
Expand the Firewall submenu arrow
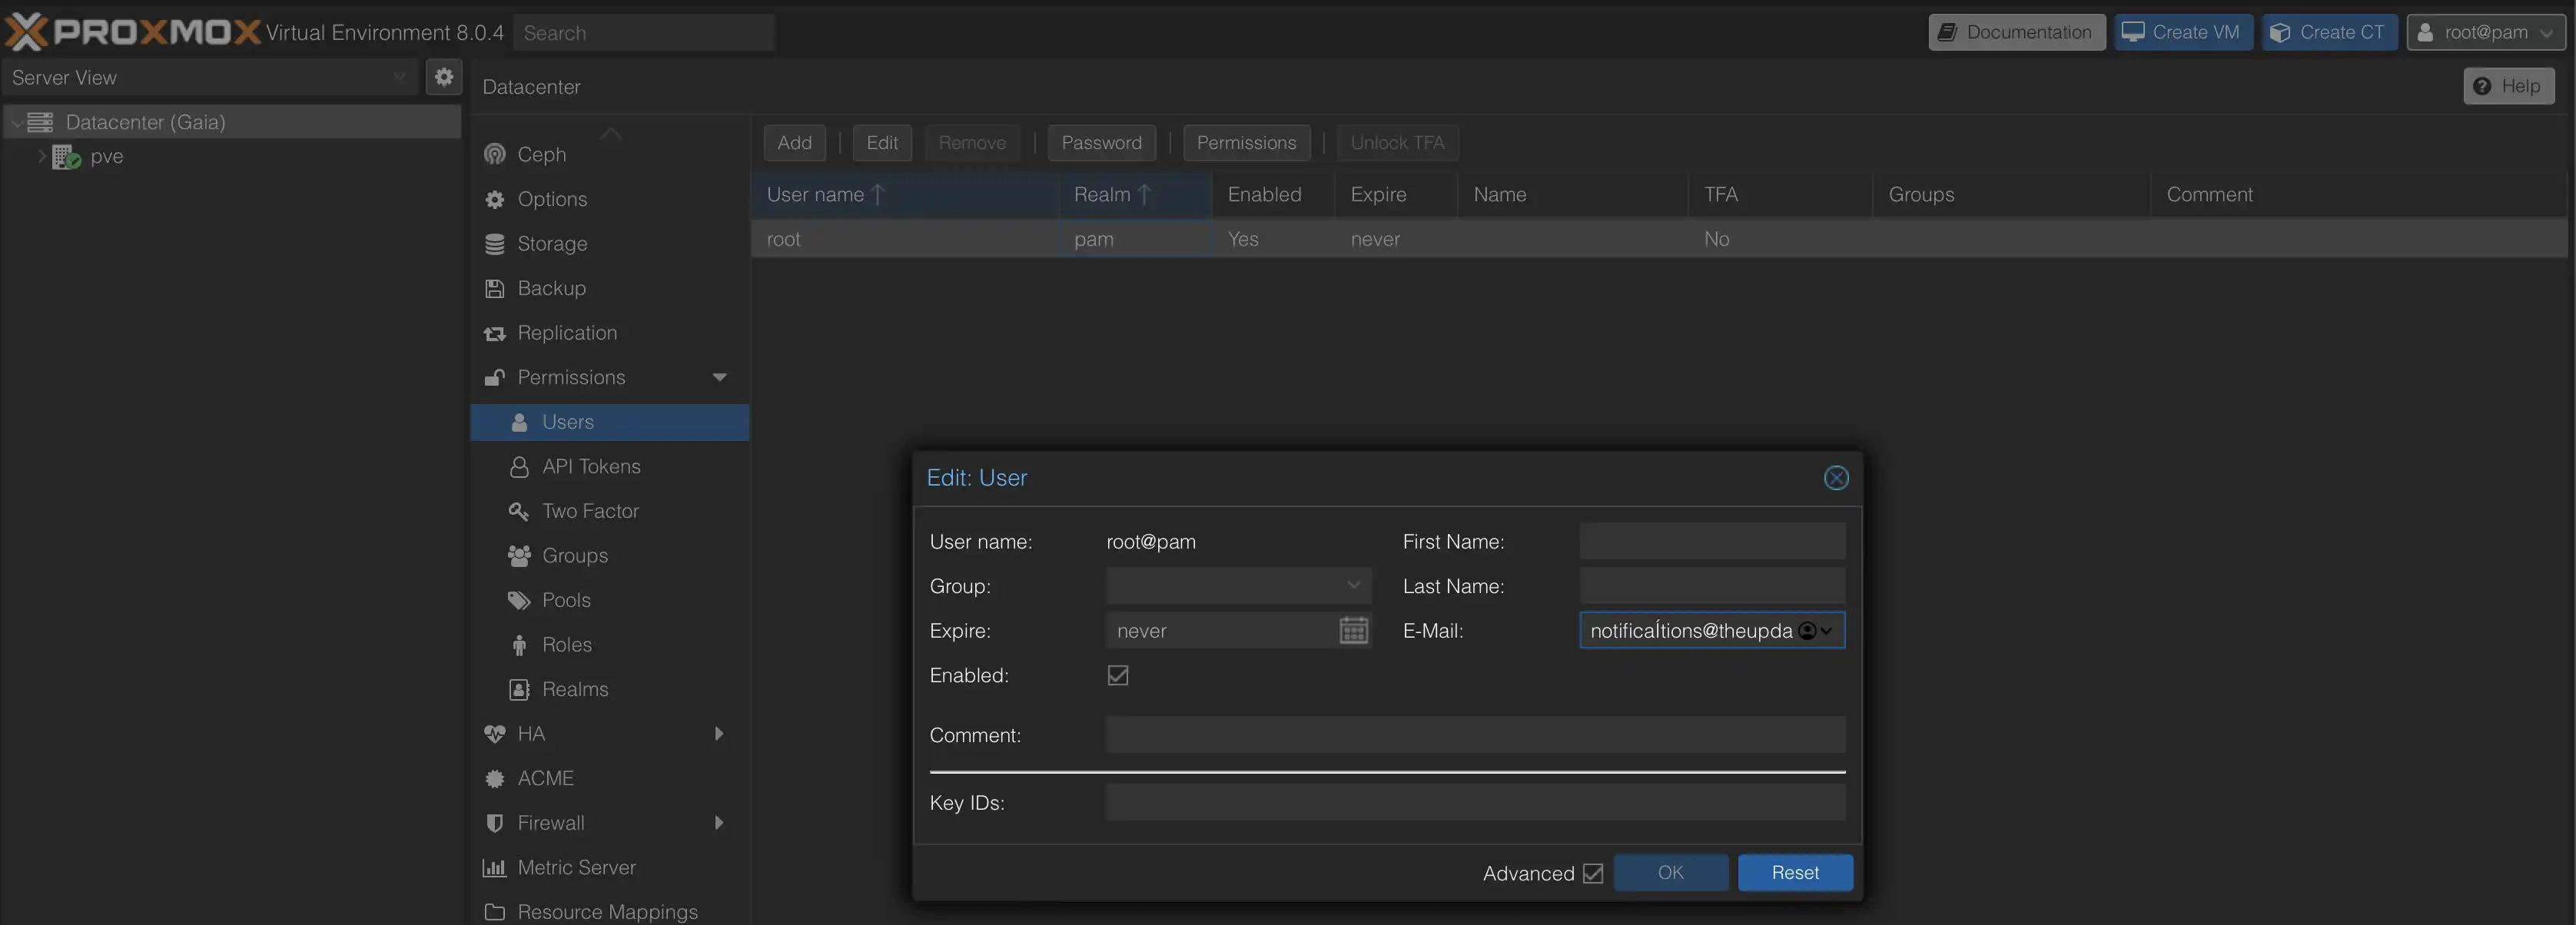tap(718, 823)
